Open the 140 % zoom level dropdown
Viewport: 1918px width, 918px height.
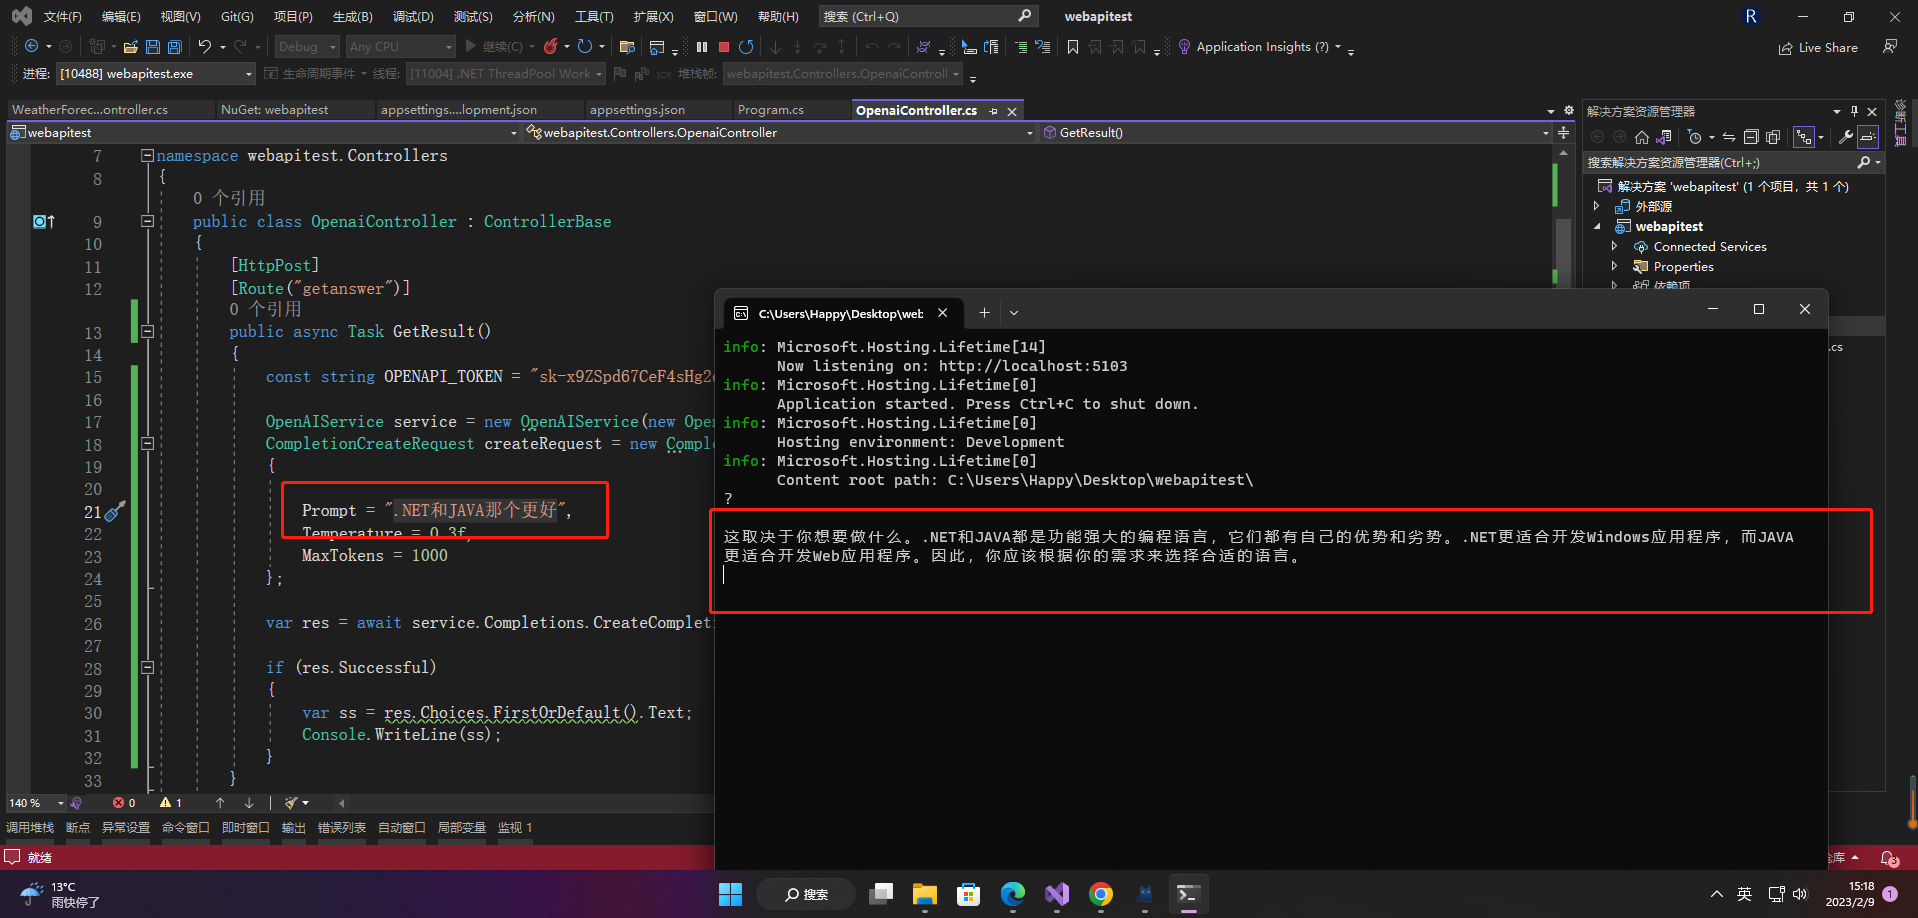pyautogui.click(x=35, y=803)
